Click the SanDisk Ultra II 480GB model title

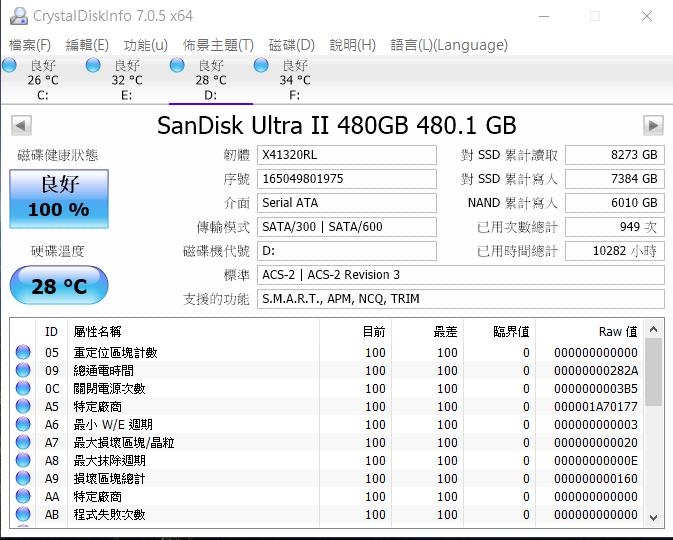pos(336,125)
